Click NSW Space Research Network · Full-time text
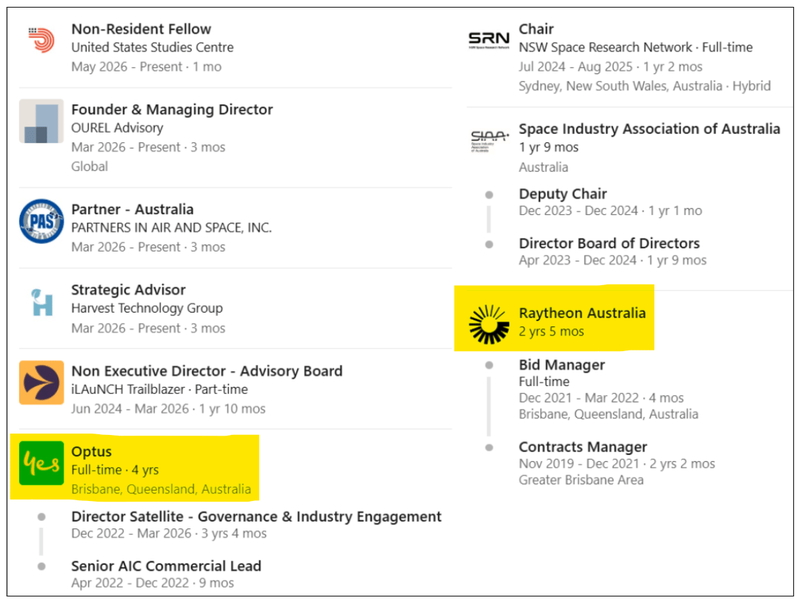The height and width of the screenshot is (604, 800). click(x=636, y=47)
